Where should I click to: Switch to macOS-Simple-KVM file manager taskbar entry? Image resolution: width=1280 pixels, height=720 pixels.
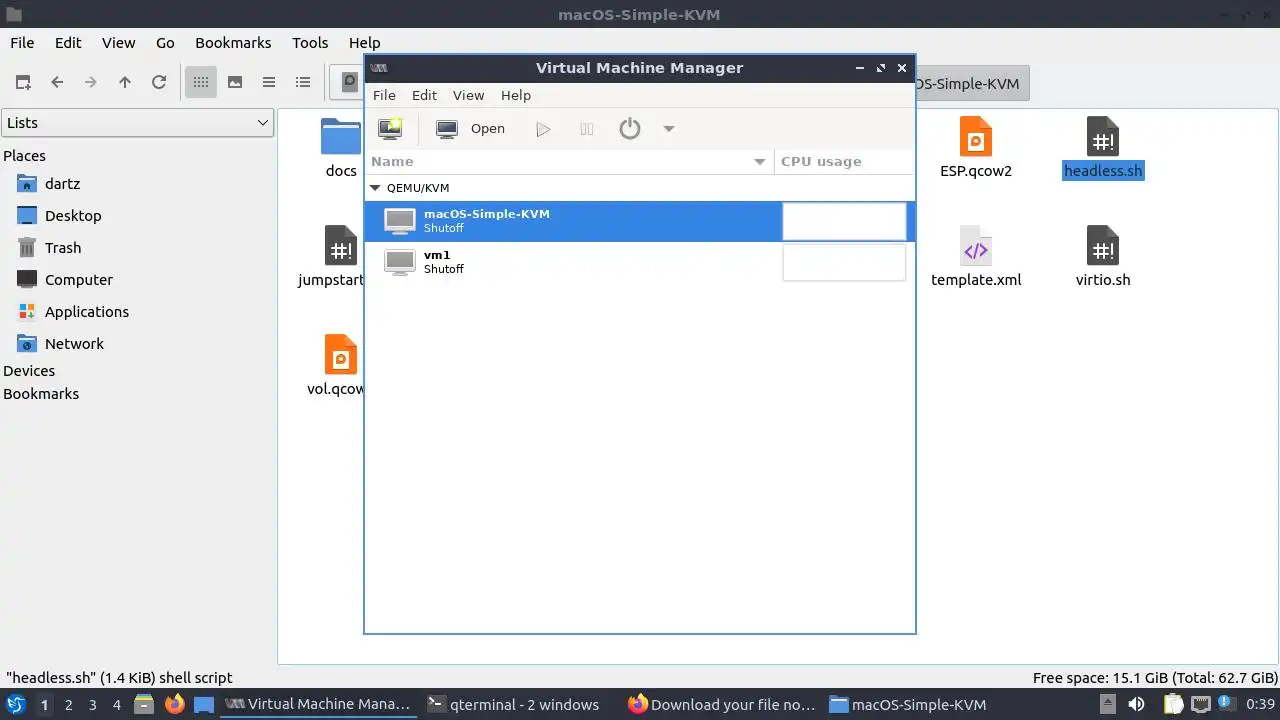click(908, 704)
